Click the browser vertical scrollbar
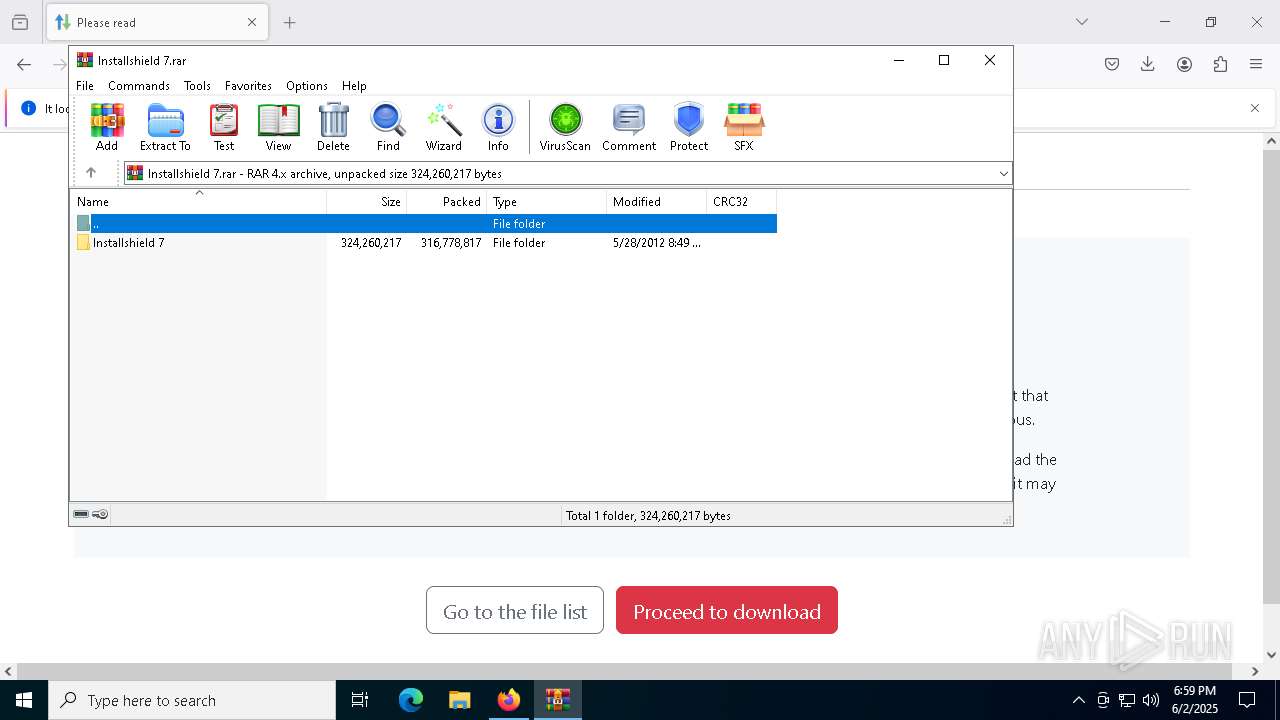Image resolution: width=1280 pixels, height=720 pixels. tap(1272, 375)
